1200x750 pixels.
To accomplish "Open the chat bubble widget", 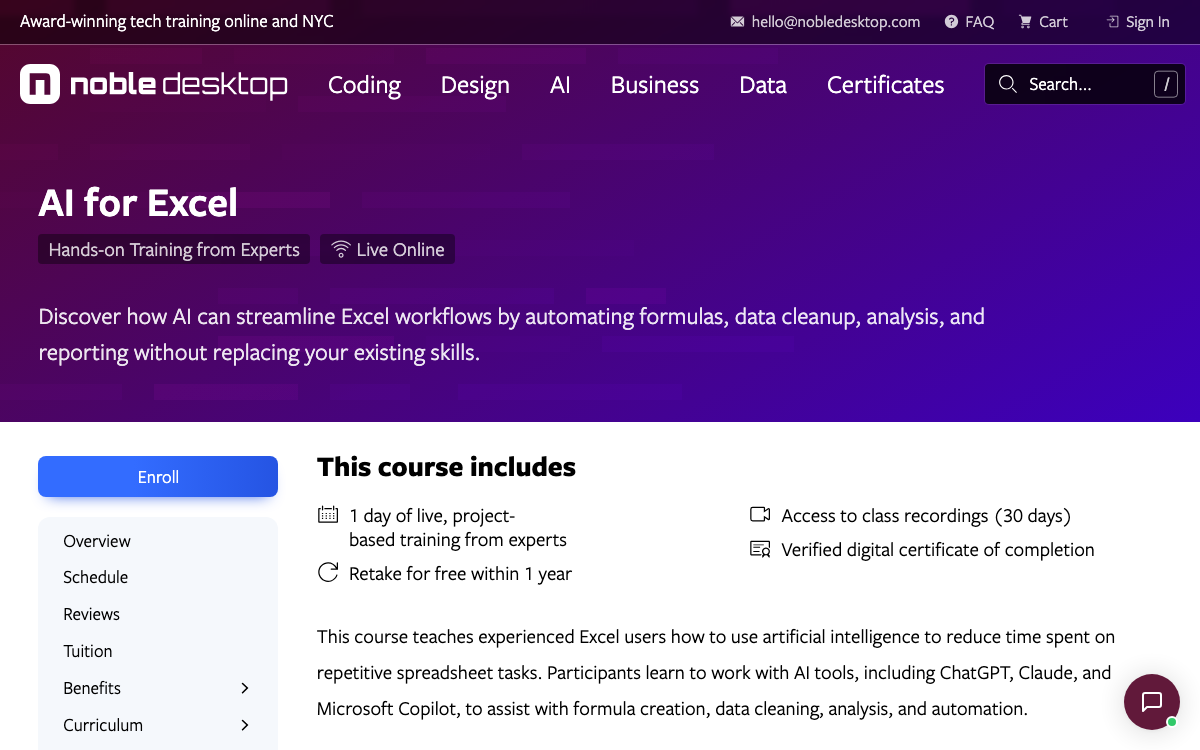I will [1152, 701].
